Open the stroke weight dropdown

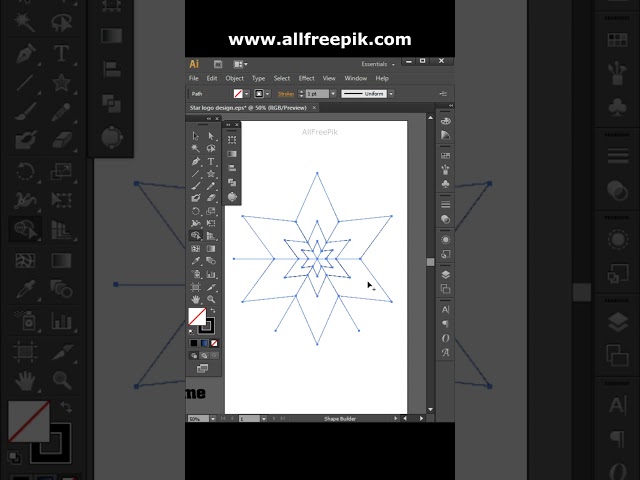[x=333, y=94]
